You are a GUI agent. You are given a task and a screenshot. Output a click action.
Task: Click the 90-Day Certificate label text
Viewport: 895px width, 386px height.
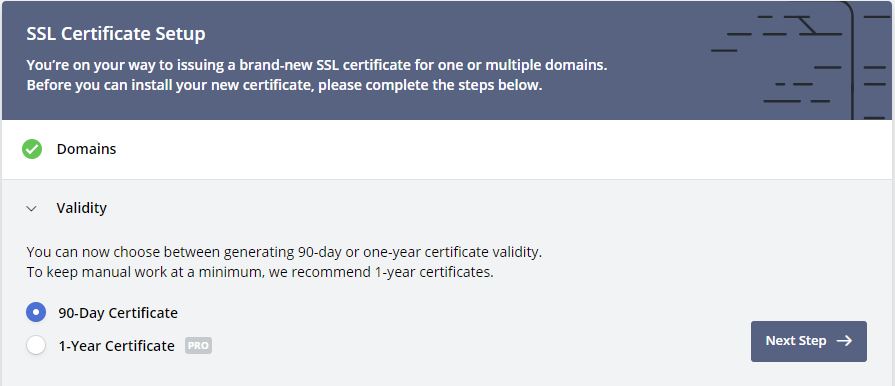118,313
